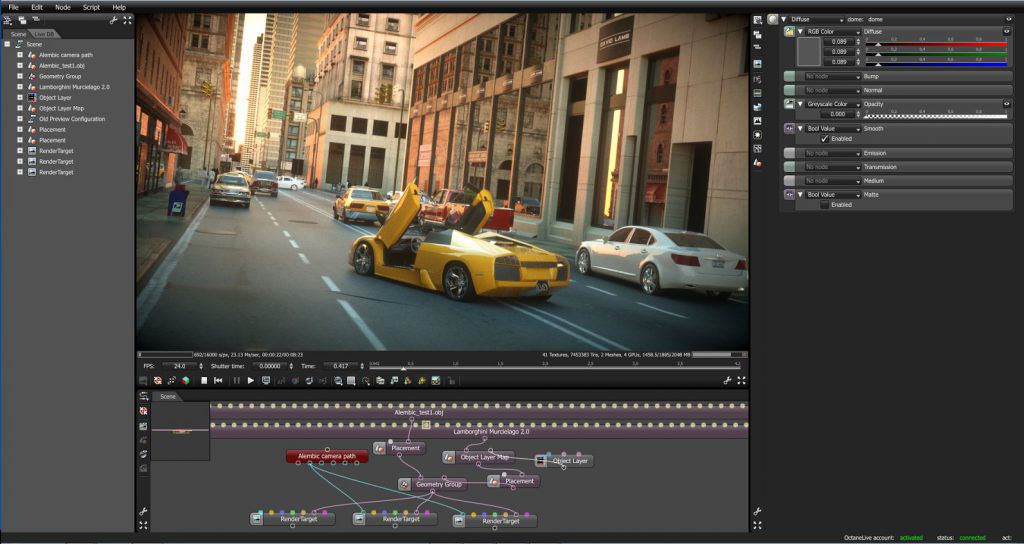This screenshot has width=1024, height=544.
Task: Open the Help menu
Action: point(119,7)
